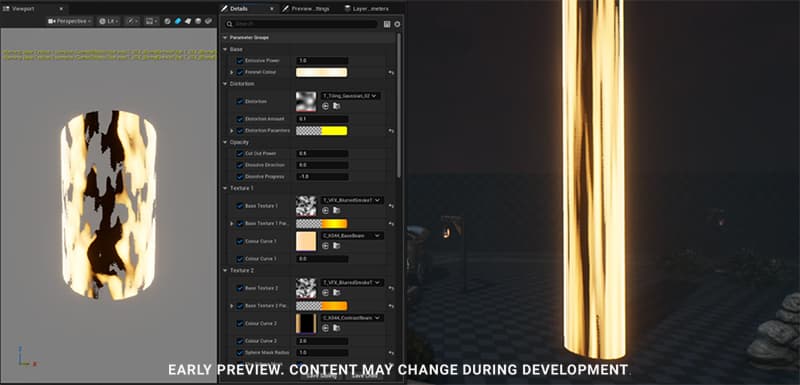Viewport: 800px width, 385px height.
Task: Open the Base Texture 2 Parameters swatch
Action: pos(321,306)
